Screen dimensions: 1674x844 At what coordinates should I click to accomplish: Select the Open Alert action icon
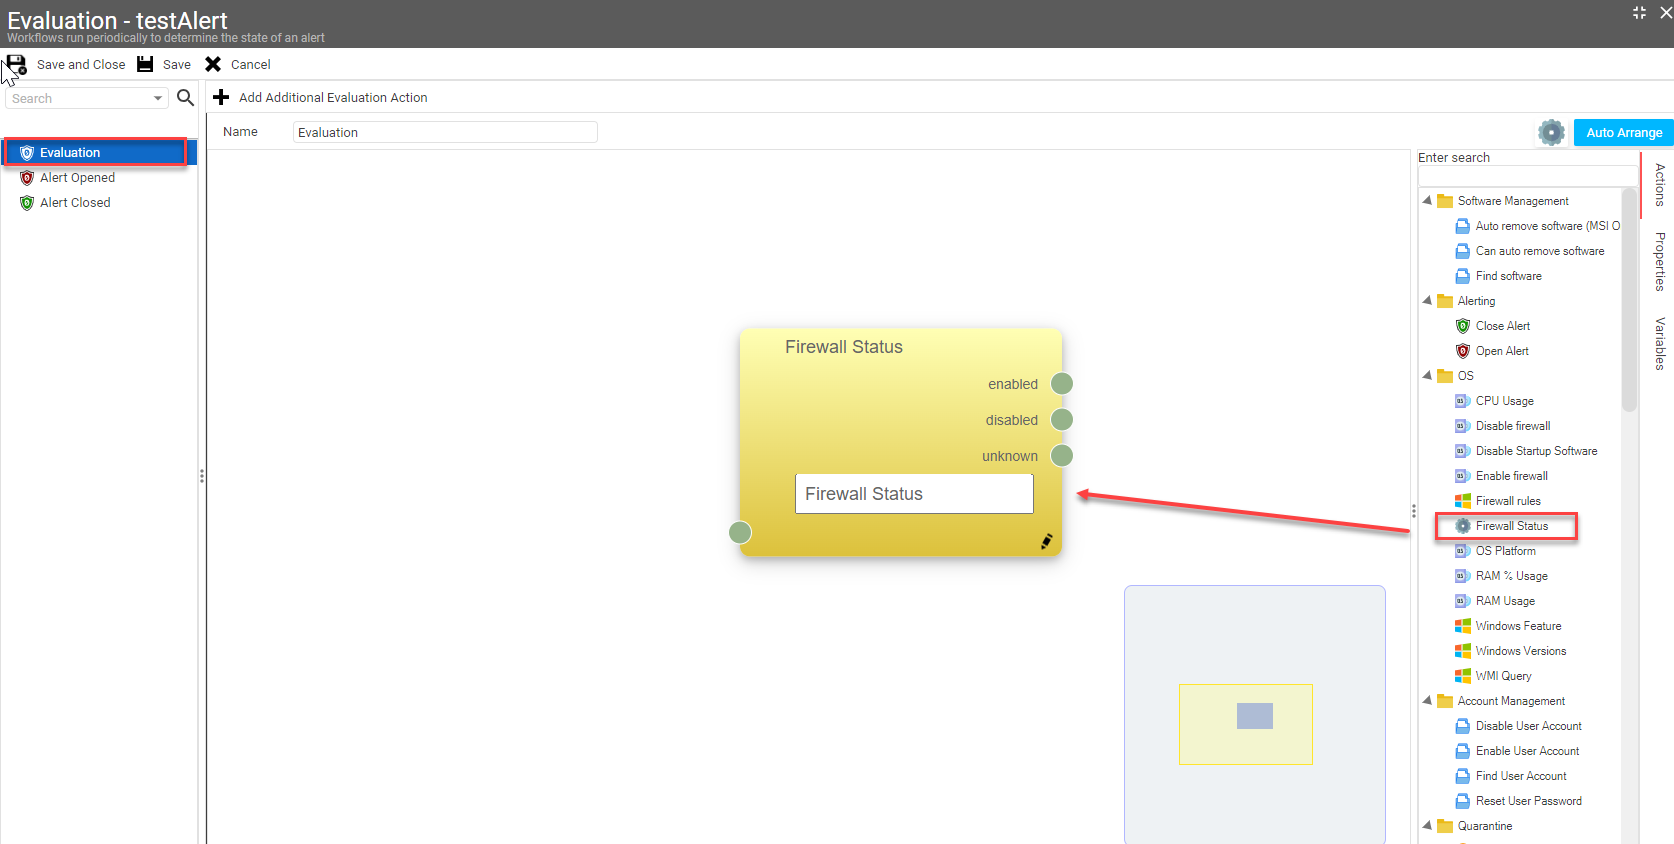(1463, 351)
